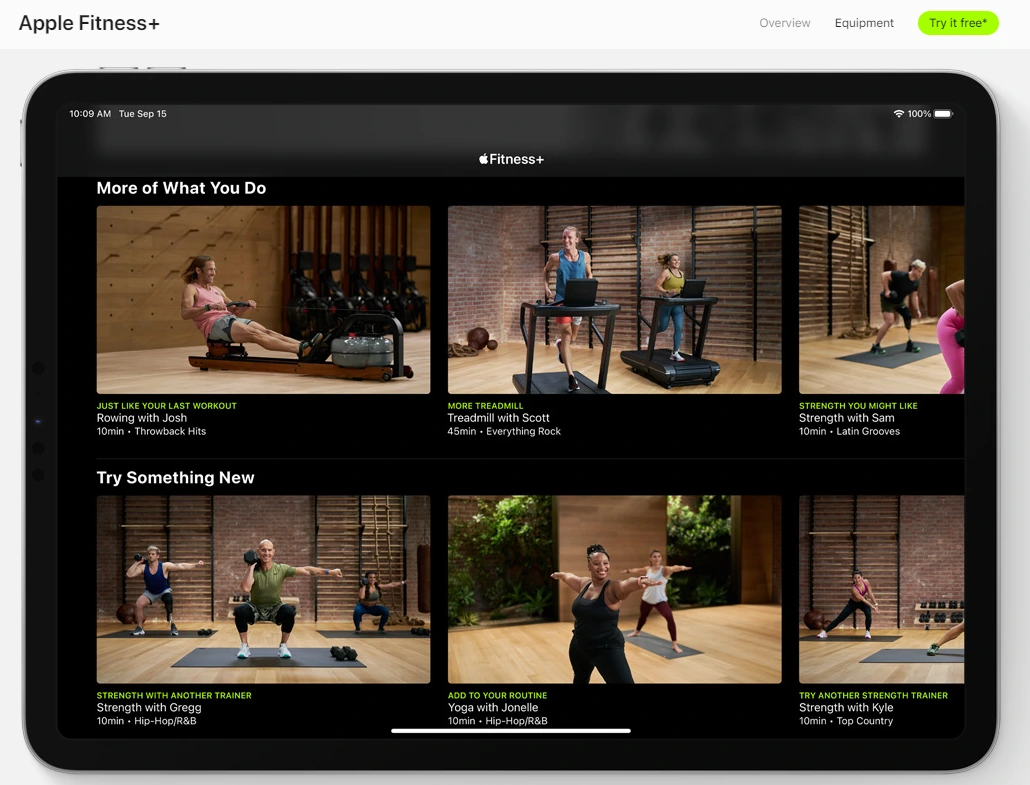The image size is (1030, 785).
Task: Click the Apple Fitness+ page title
Action: tap(89, 23)
